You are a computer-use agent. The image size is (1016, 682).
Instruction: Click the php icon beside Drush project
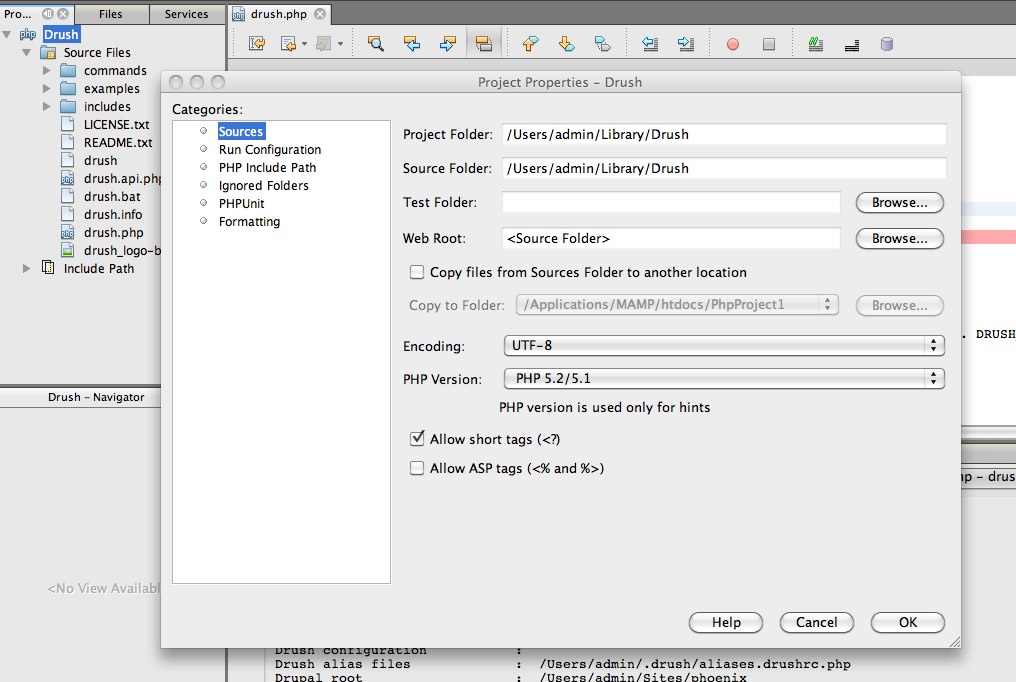tap(28, 34)
